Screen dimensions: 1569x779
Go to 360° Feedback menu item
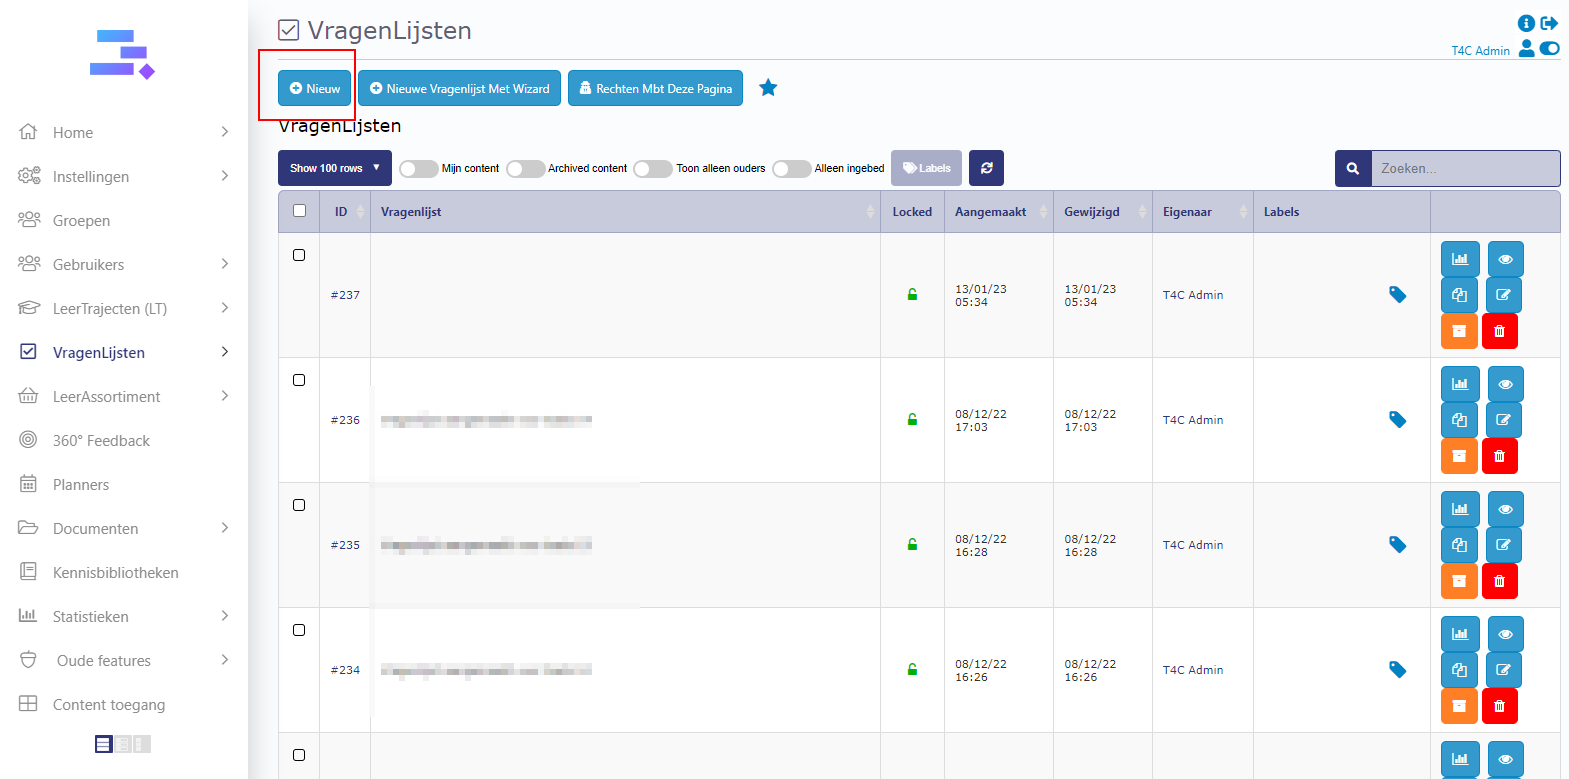click(101, 441)
